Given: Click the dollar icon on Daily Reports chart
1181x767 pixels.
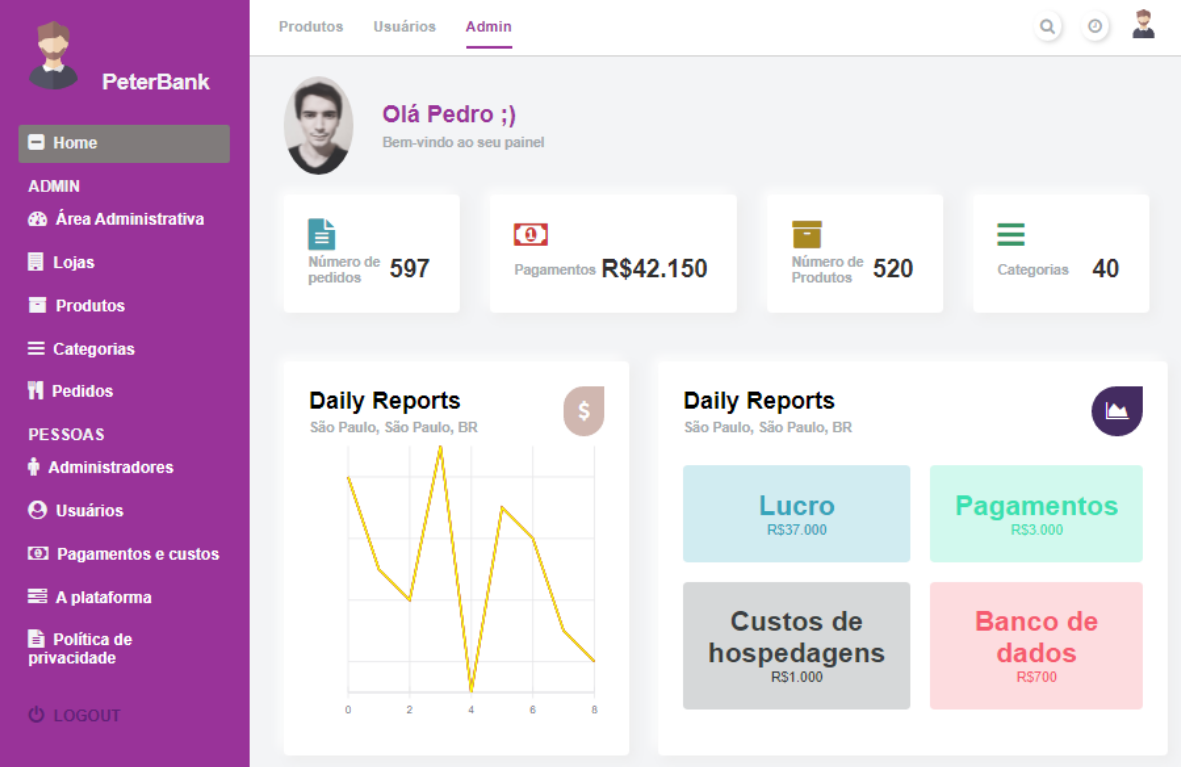Looking at the screenshot, I should (584, 411).
